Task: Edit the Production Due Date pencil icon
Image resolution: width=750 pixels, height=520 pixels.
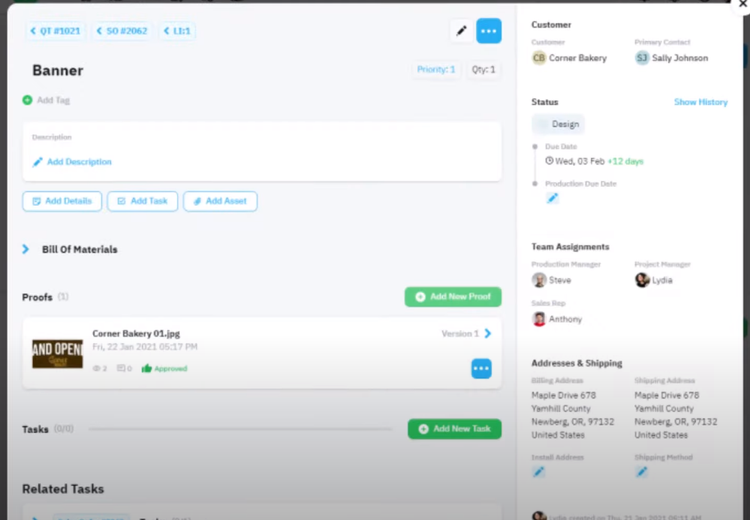Action: point(552,198)
